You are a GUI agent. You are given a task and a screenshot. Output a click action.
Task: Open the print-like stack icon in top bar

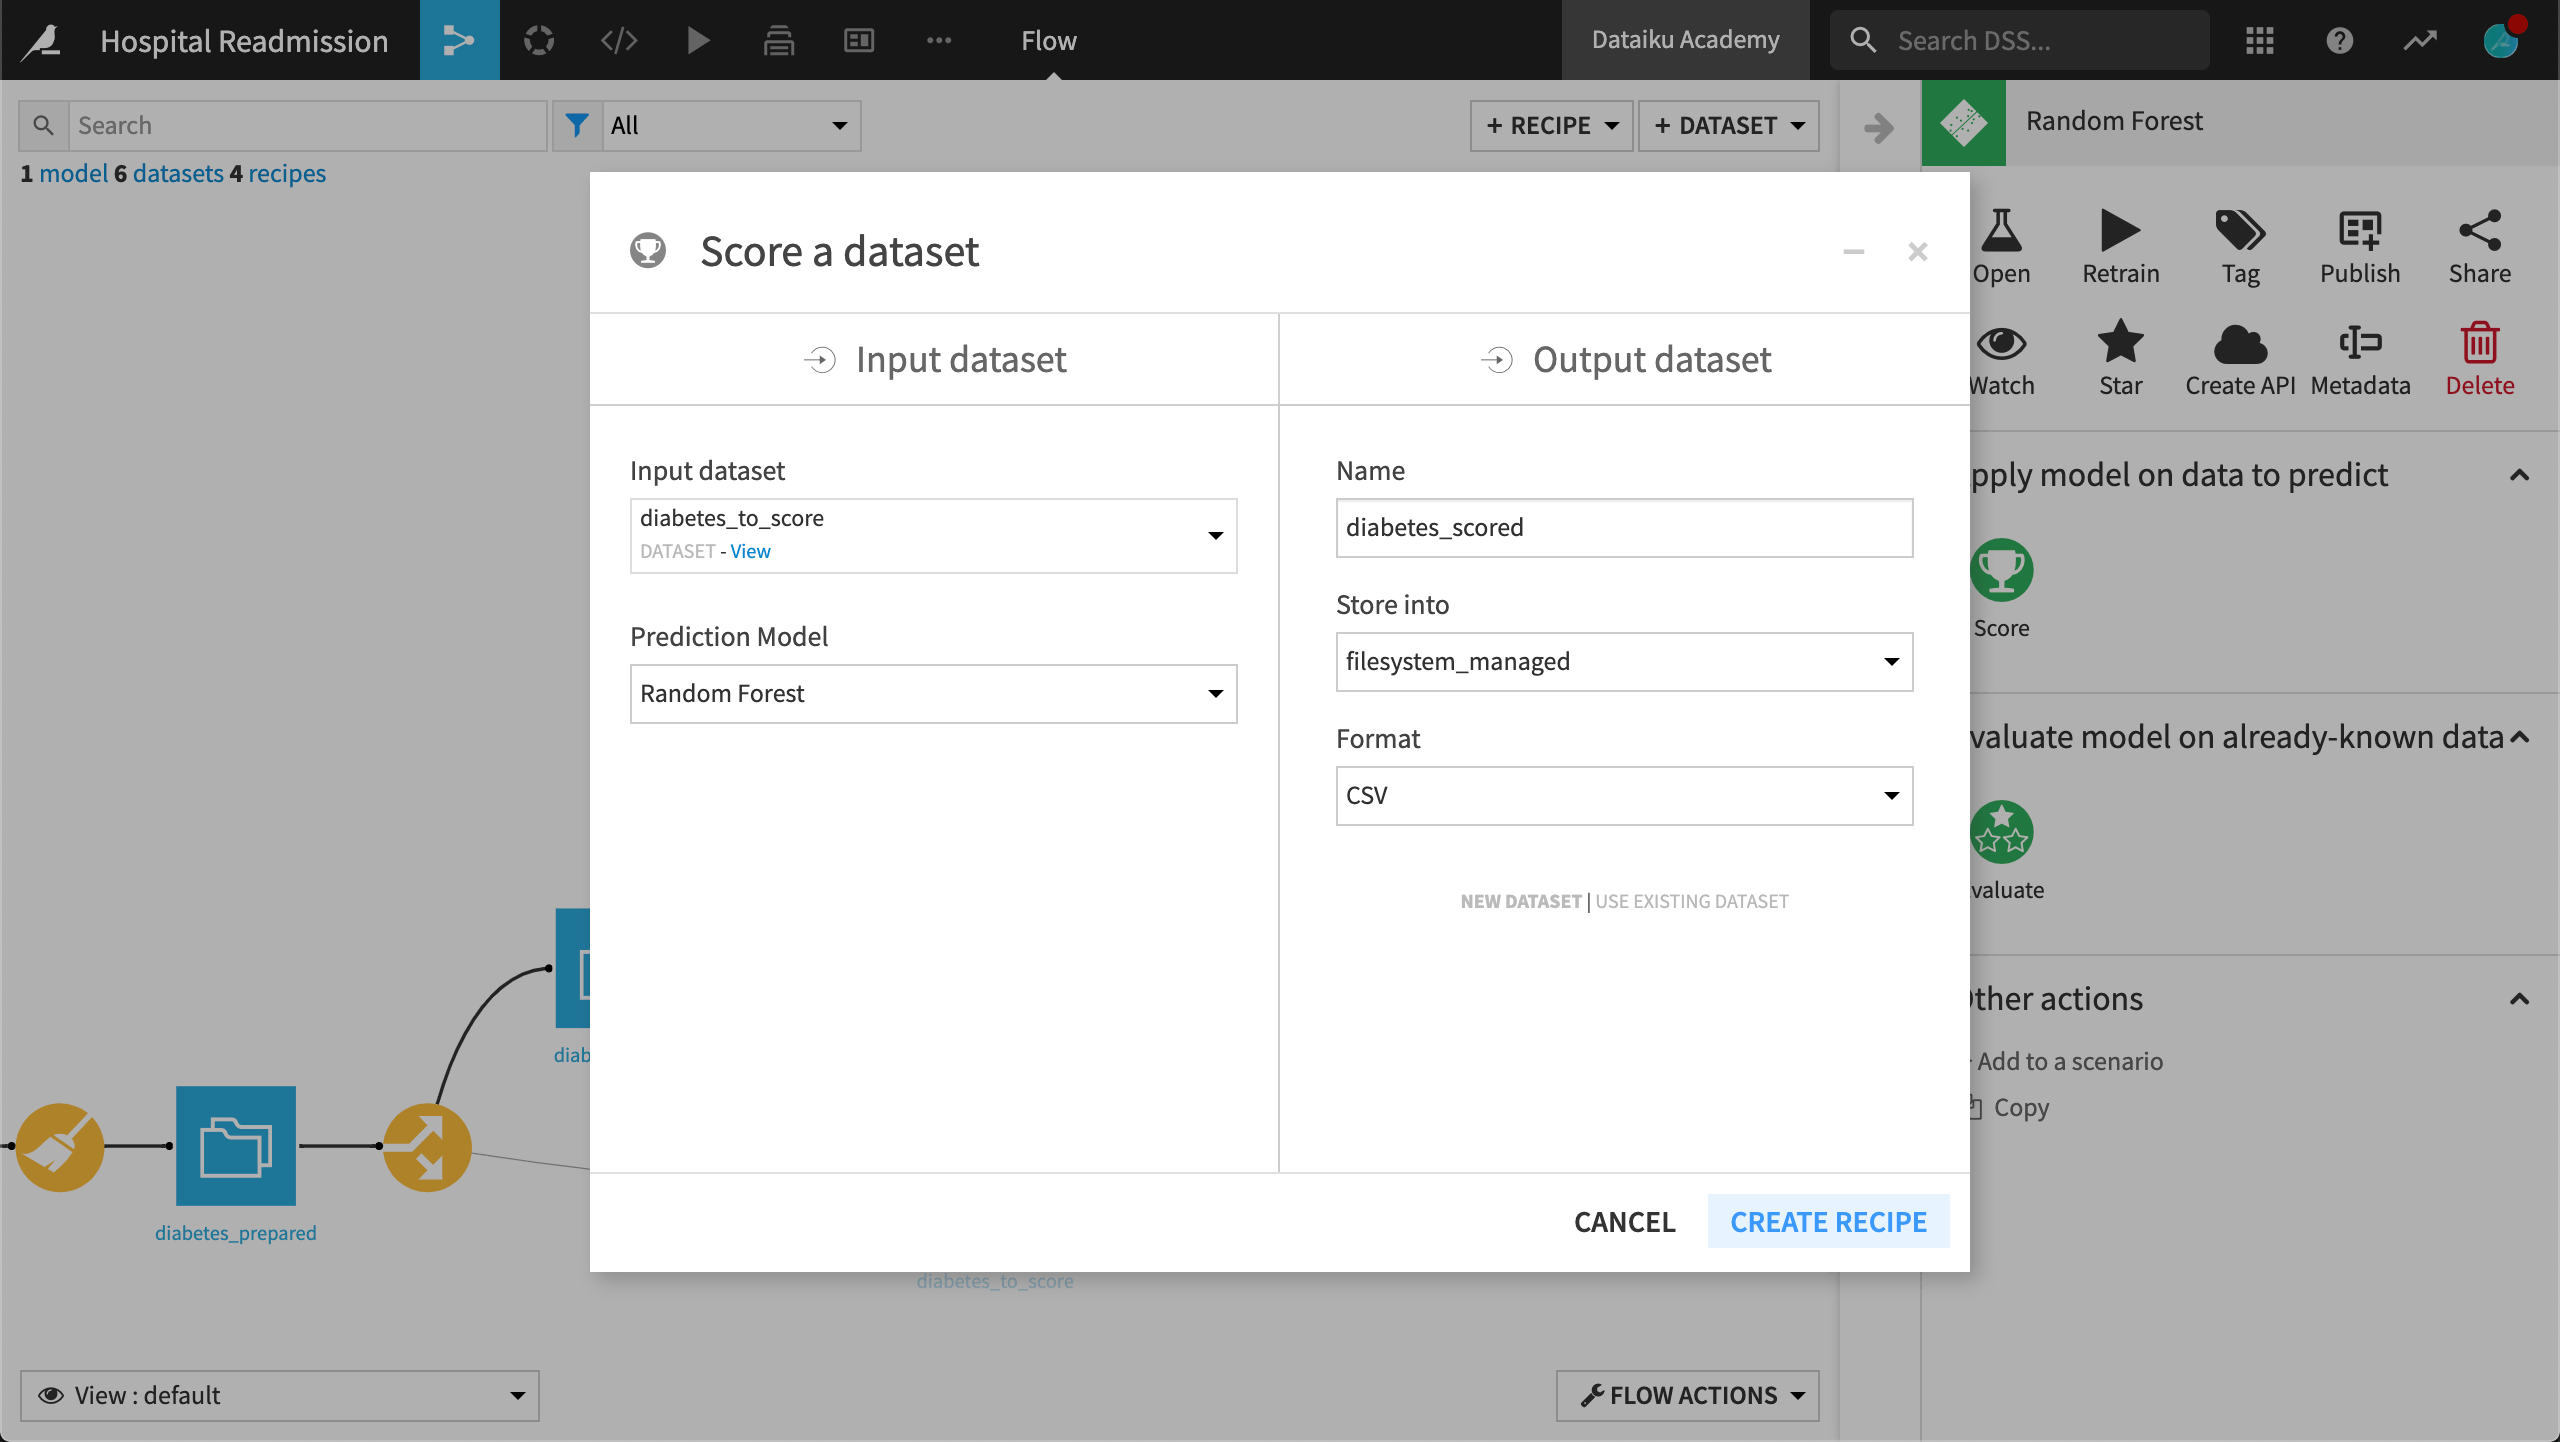tap(779, 40)
